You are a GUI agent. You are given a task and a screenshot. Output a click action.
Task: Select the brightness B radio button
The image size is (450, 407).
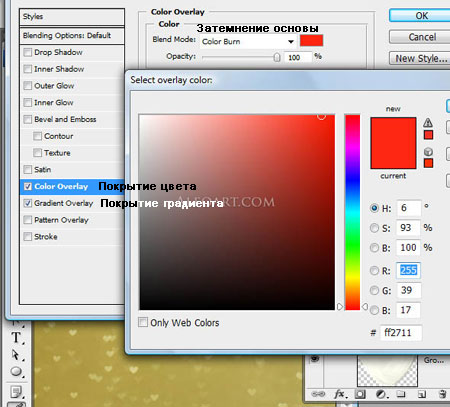coord(375,248)
